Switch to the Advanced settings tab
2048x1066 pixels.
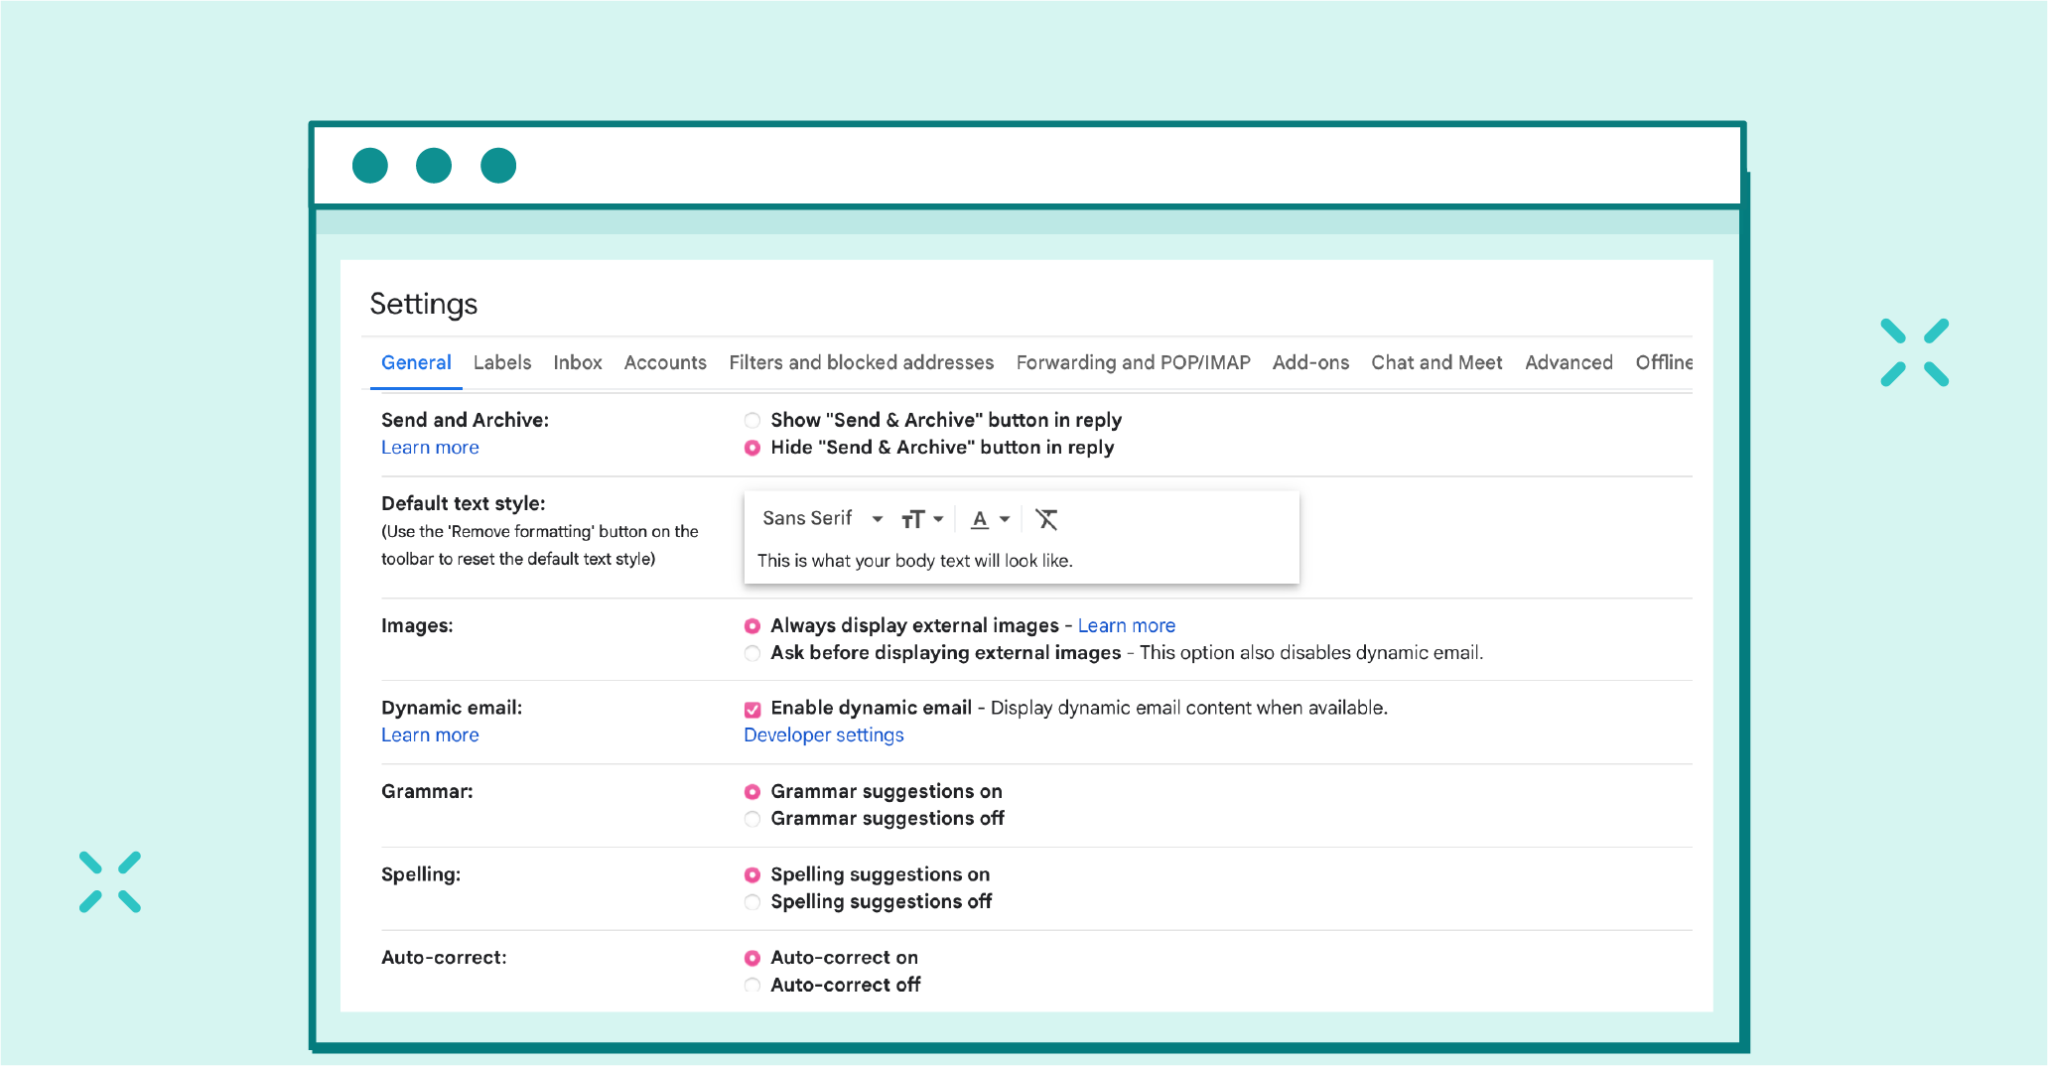pos(1568,362)
